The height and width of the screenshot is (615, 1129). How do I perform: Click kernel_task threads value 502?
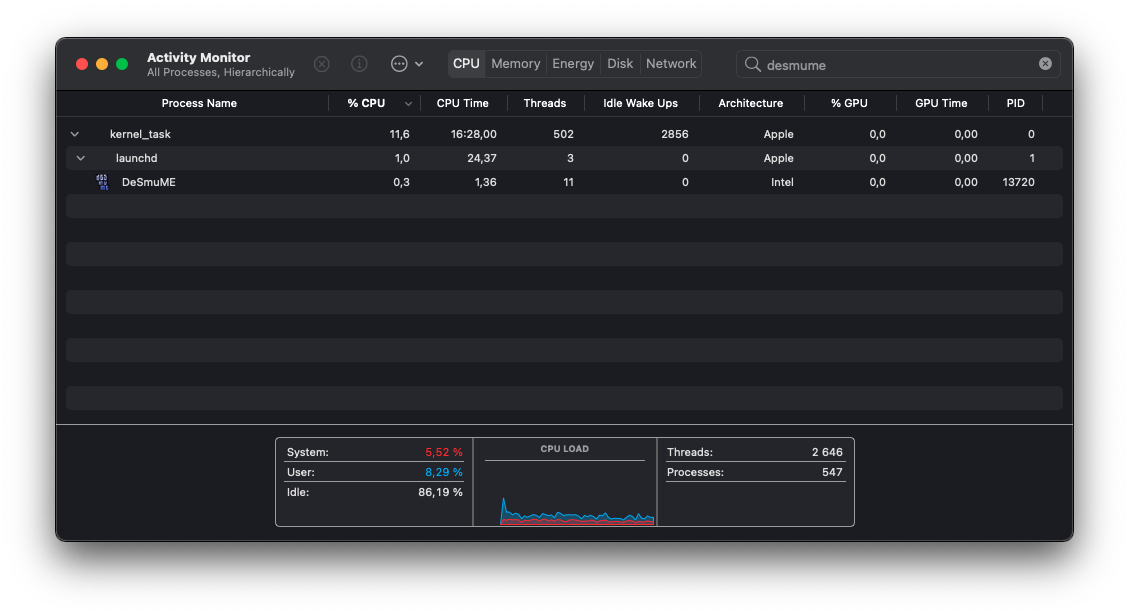point(563,134)
